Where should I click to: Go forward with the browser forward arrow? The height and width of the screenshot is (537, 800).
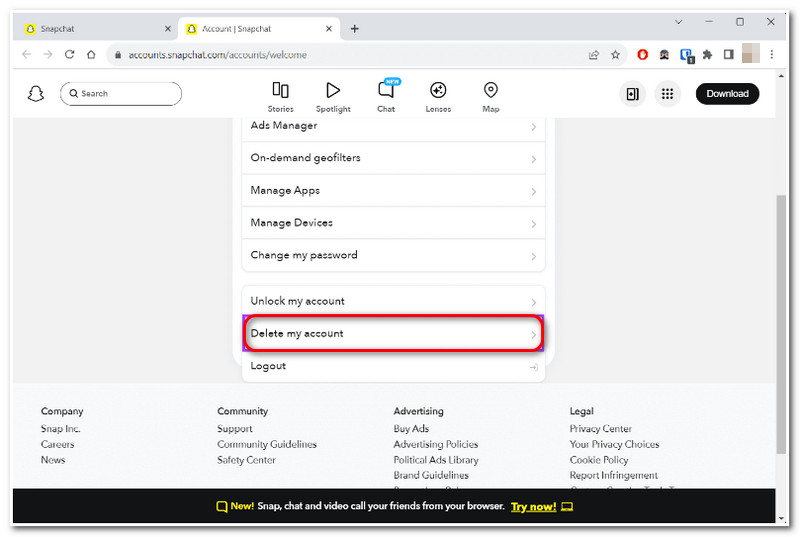pos(48,55)
